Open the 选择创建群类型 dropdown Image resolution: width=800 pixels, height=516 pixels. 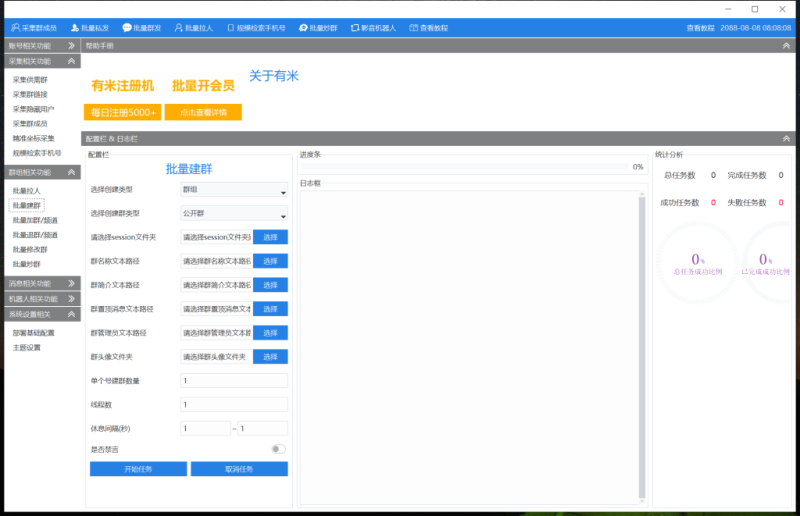coord(234,213)
